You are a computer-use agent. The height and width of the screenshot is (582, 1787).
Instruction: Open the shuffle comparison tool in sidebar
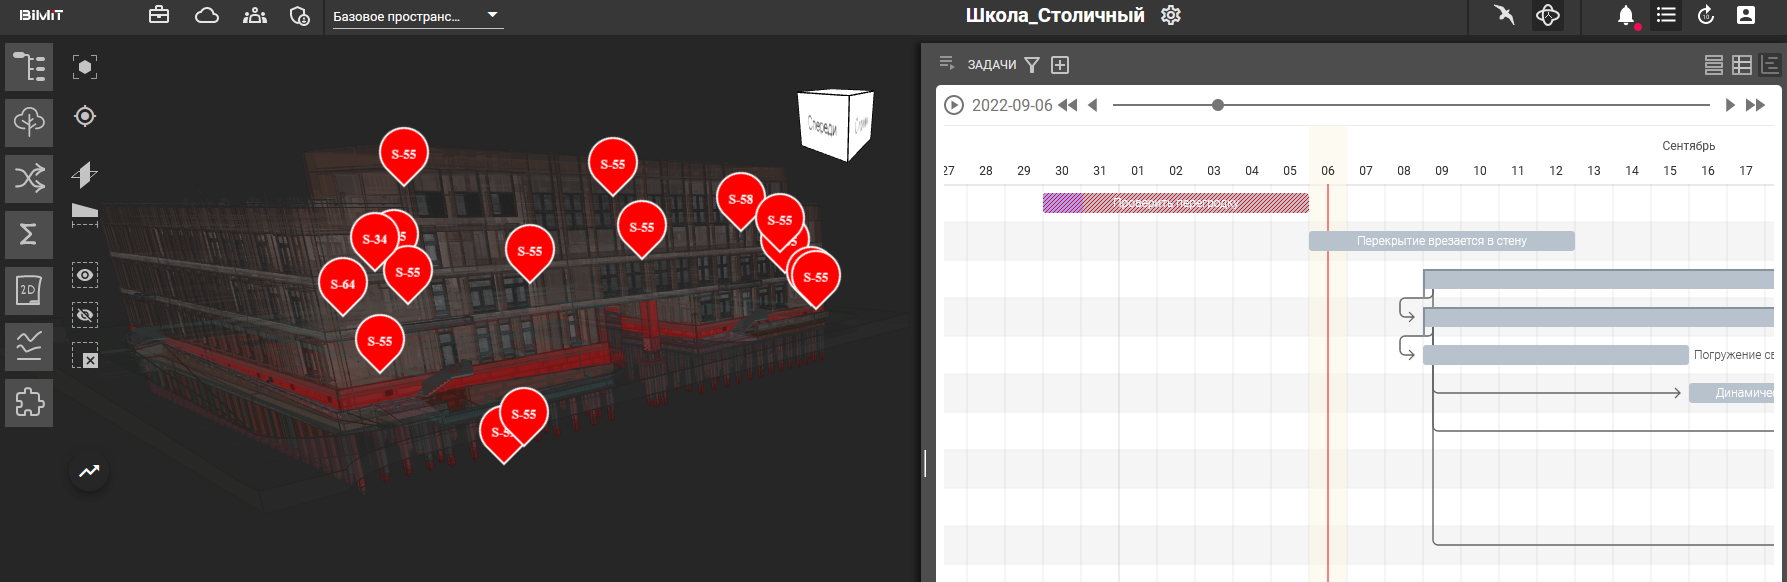pyautogui.click(x=29, y=179)
